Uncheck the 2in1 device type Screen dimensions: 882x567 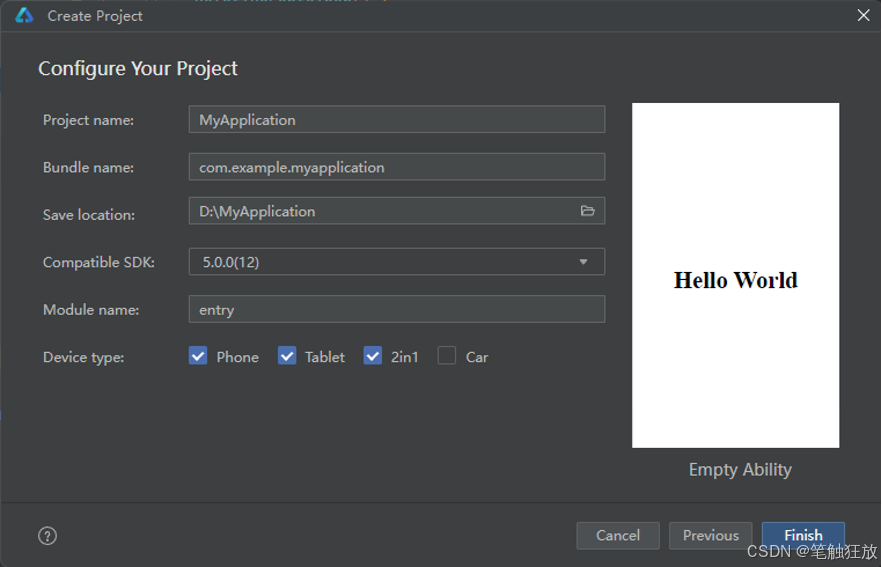coord(372,356)
